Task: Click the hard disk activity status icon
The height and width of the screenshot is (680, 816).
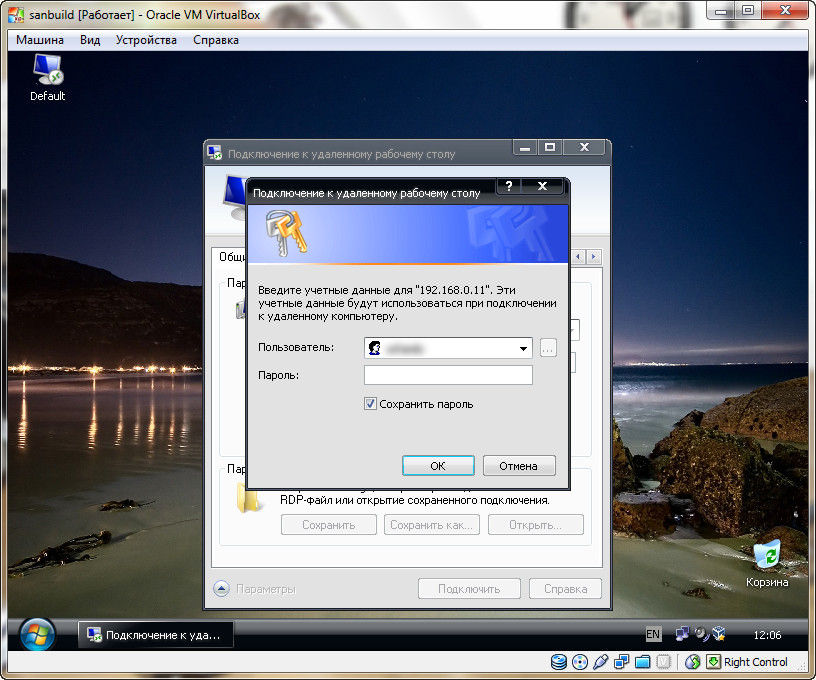Action: point(558,662)
